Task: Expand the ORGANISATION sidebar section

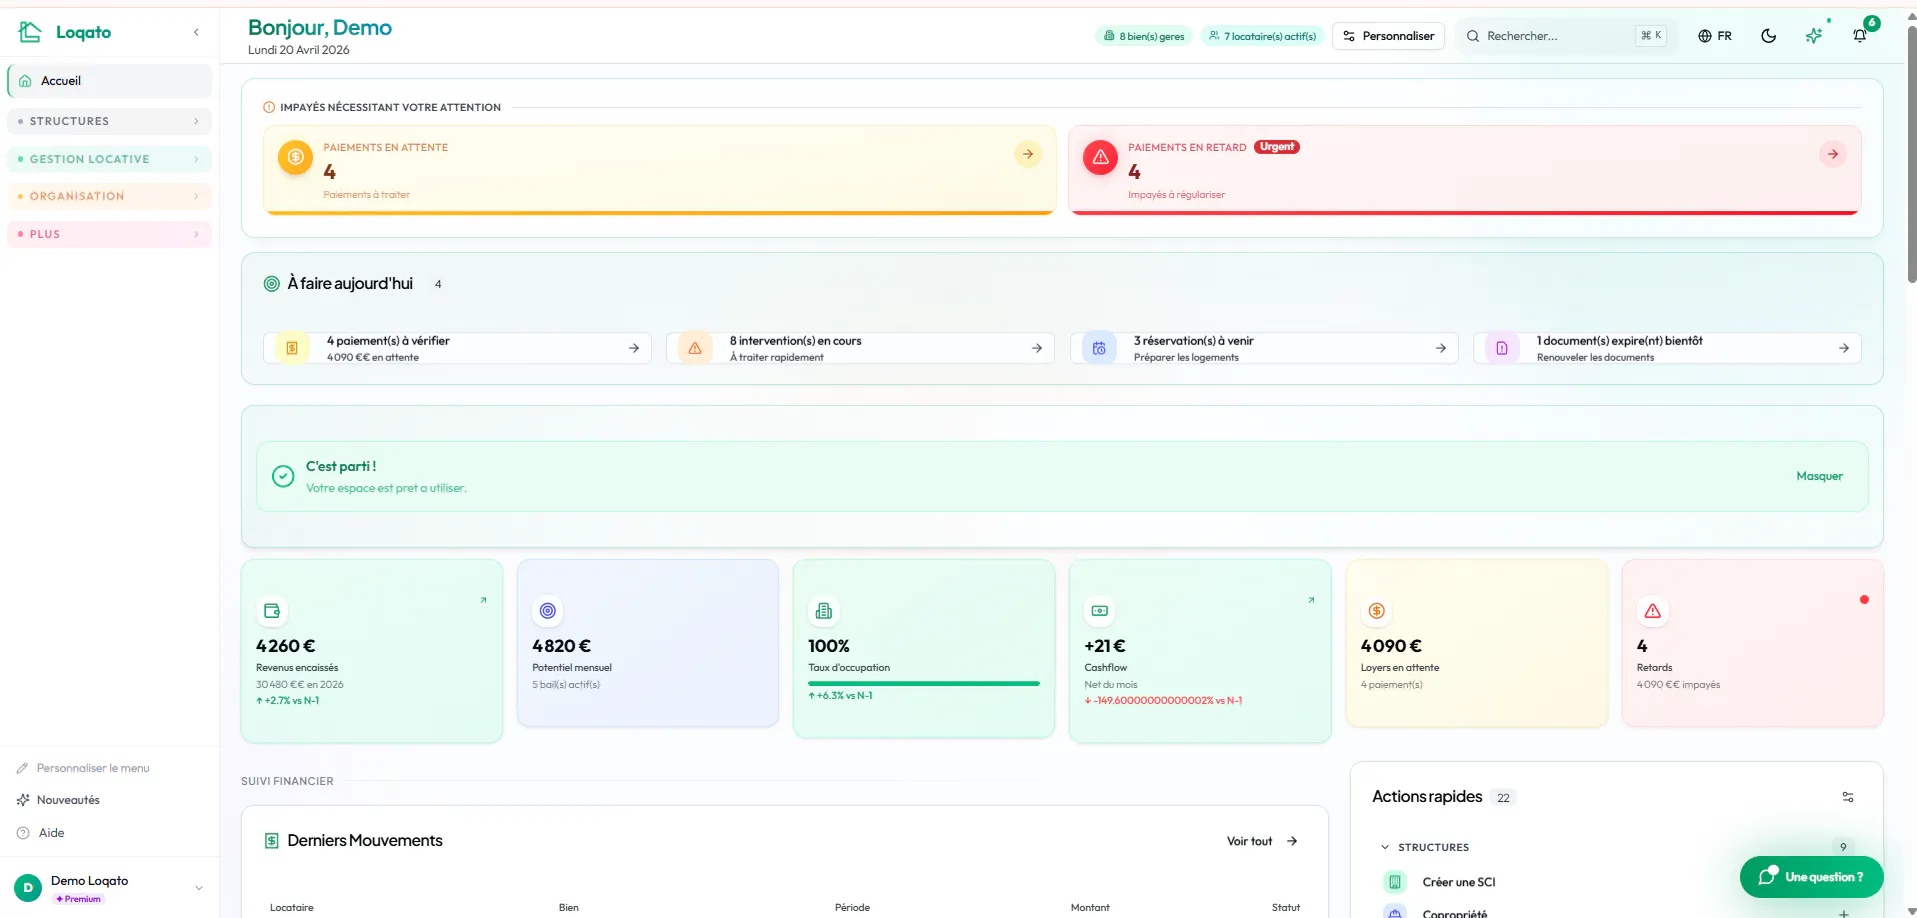Action: (109, 196)
